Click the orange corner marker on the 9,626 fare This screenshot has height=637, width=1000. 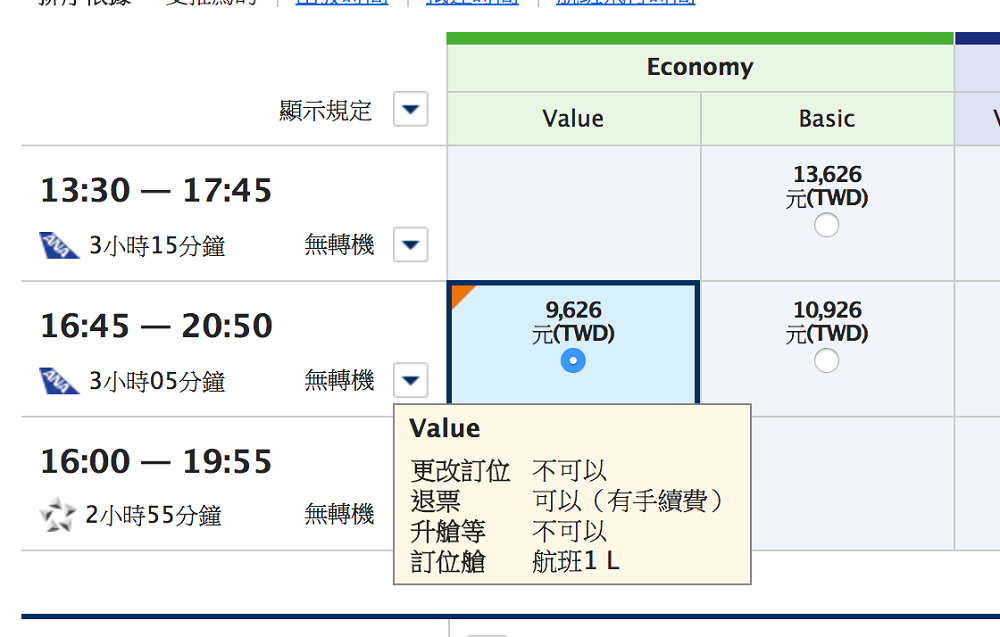[460, 295]
